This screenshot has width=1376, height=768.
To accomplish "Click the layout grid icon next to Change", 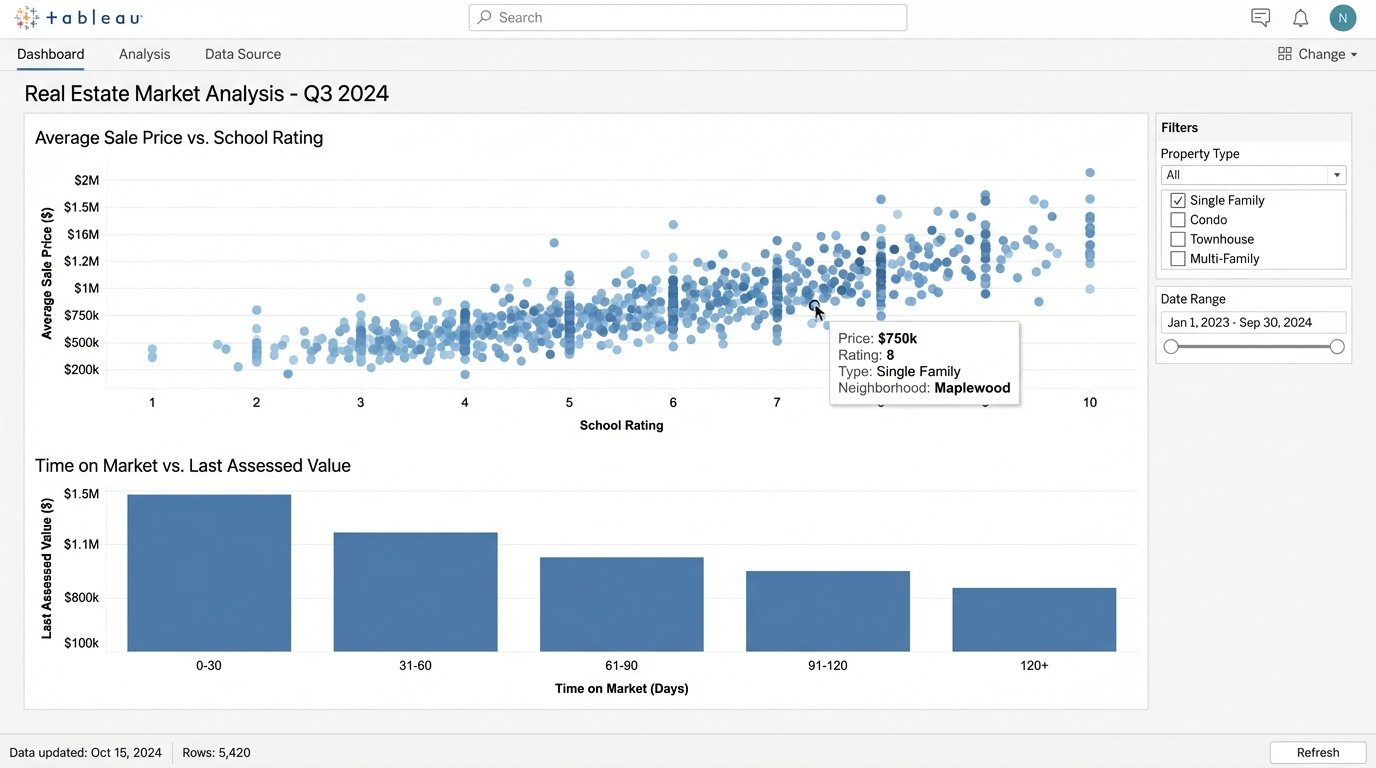I will click(1284, 54).
